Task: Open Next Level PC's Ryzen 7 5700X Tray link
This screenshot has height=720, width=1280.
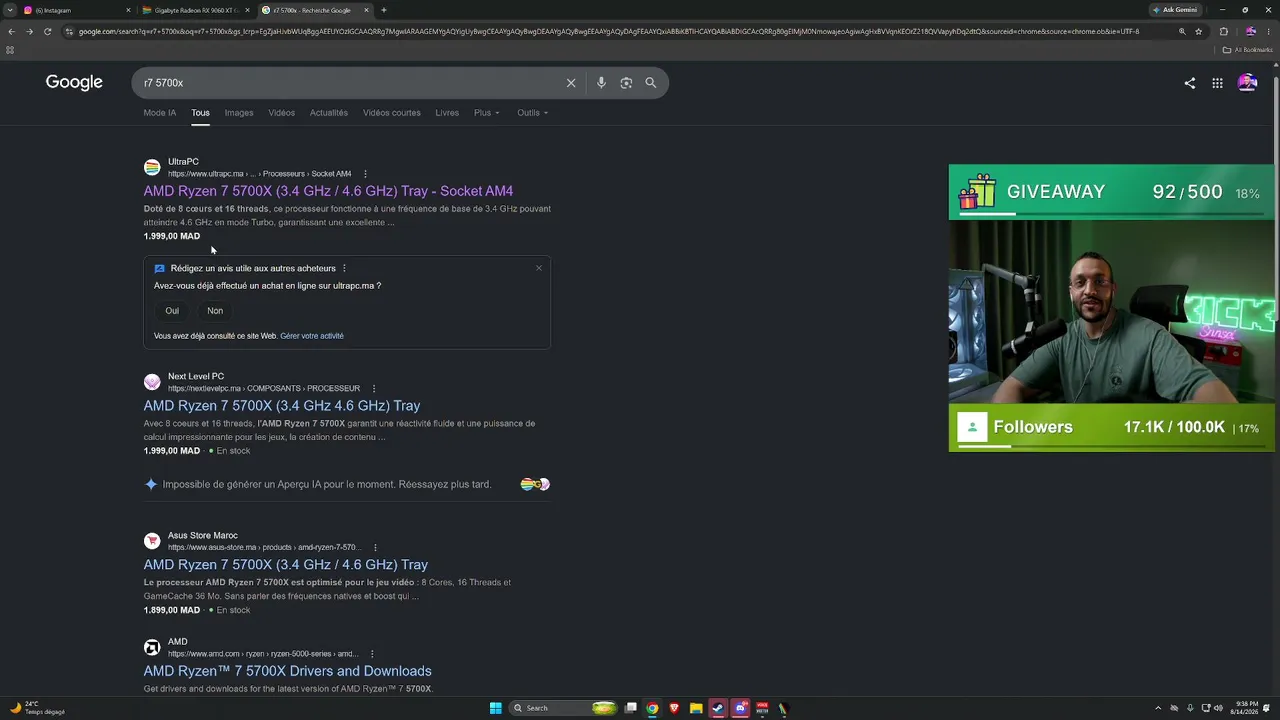Action: [x=282, y=406]
